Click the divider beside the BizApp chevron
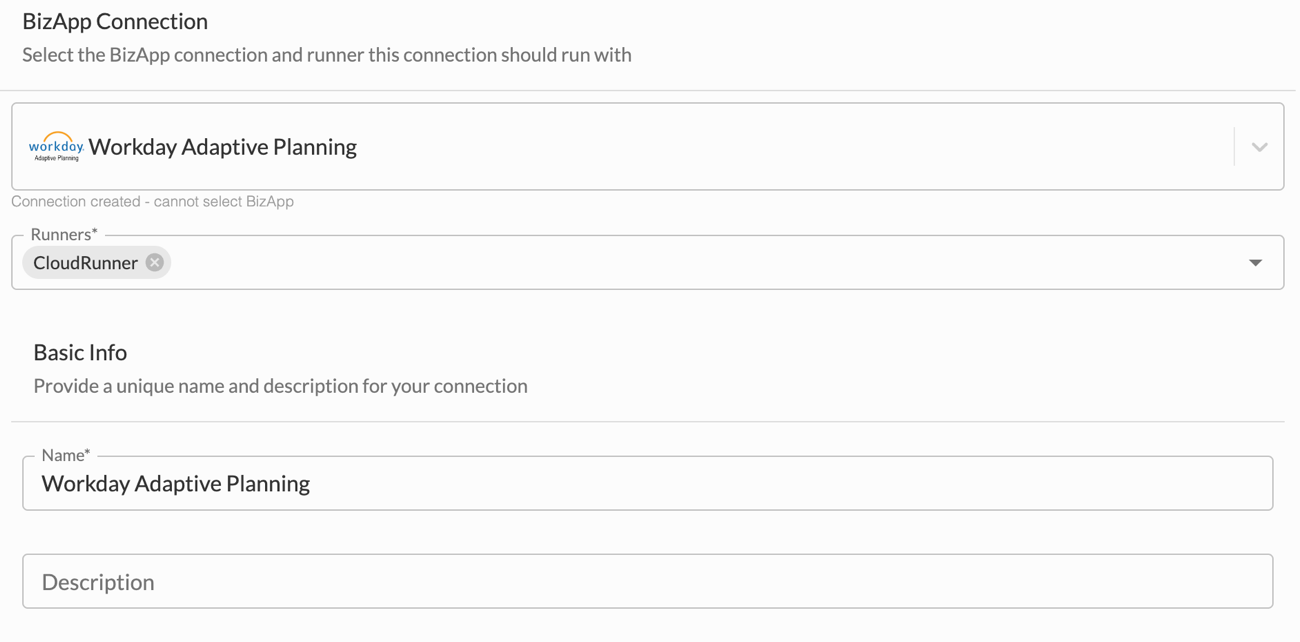Screen dimensions: 1300x642 click(1234, 147)
